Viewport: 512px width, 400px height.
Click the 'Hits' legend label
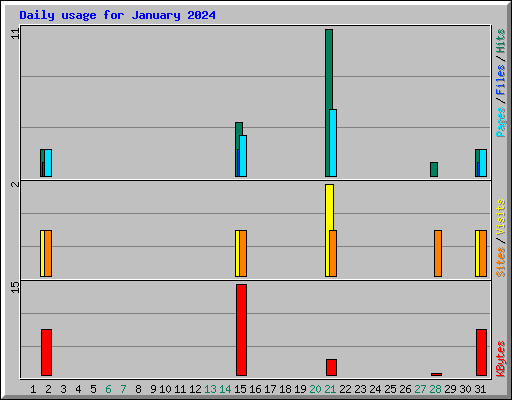[501, 41]
